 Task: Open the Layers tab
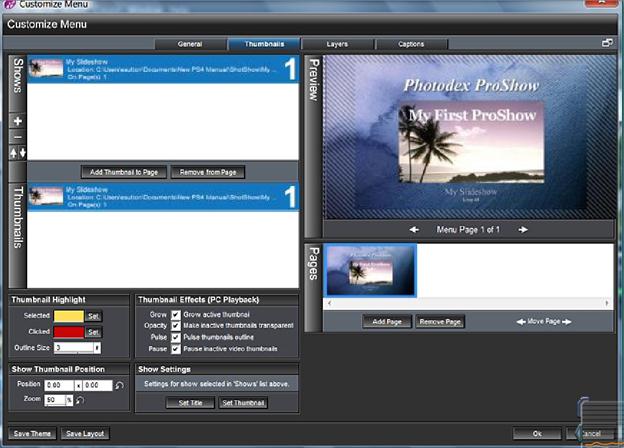tap(337, 44)
